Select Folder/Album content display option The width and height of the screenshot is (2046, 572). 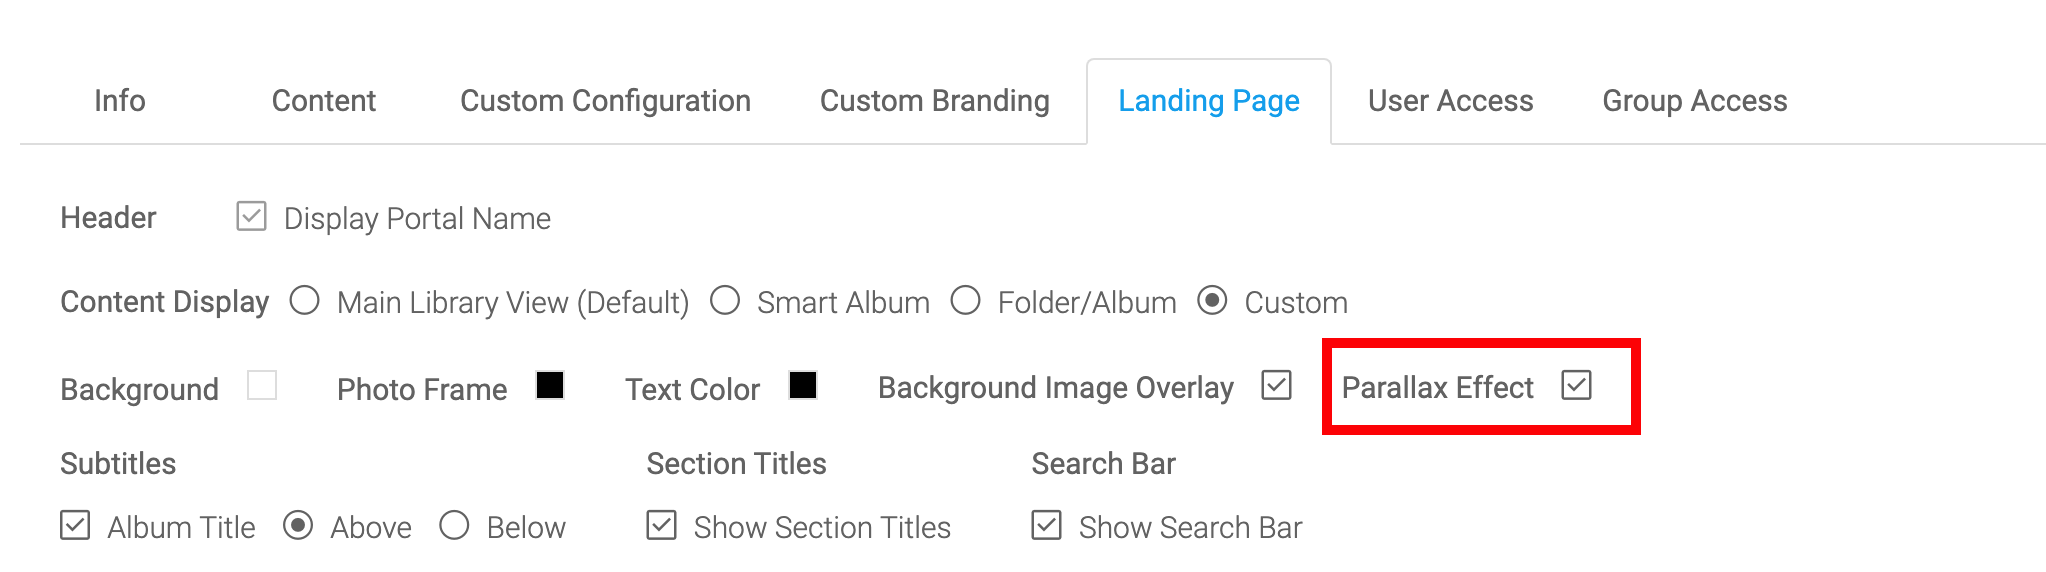coord(966,301)
